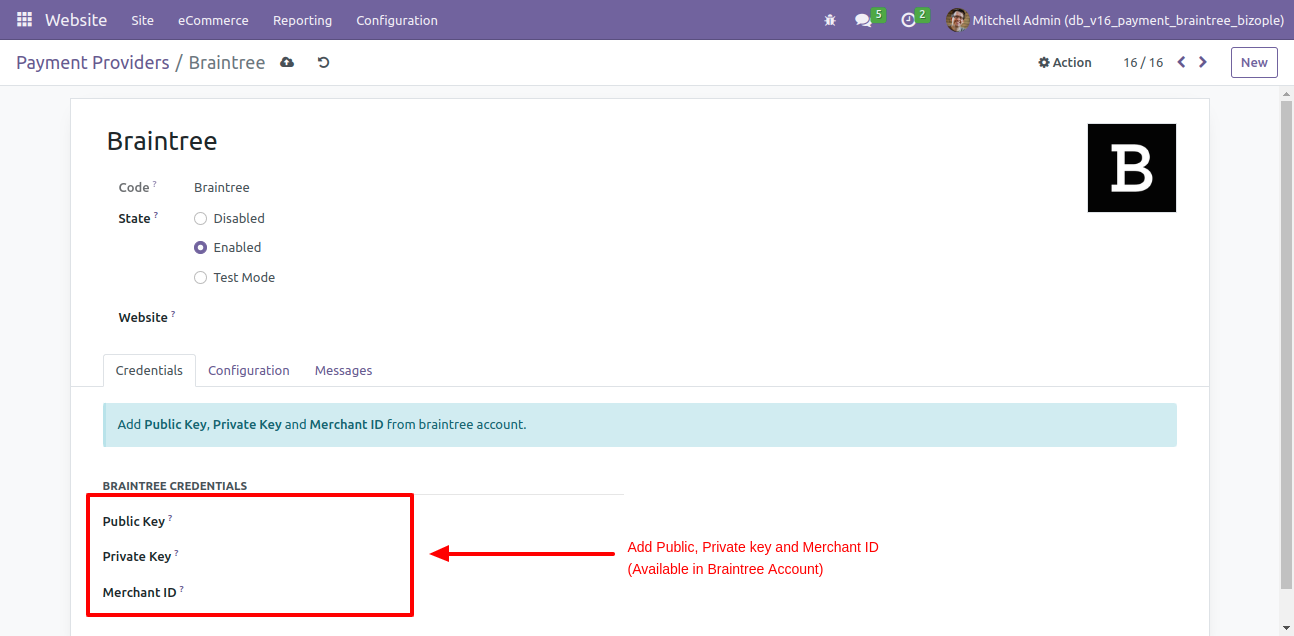
Task: Open the Site menu
Action: tap(143, 20)
